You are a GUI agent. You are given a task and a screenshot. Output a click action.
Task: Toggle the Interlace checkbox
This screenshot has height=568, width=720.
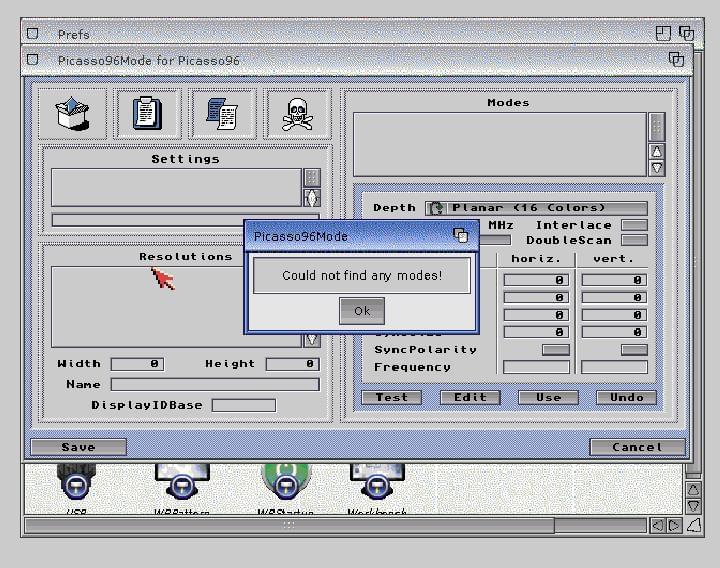pyautogui.click(x=634, y=225)
